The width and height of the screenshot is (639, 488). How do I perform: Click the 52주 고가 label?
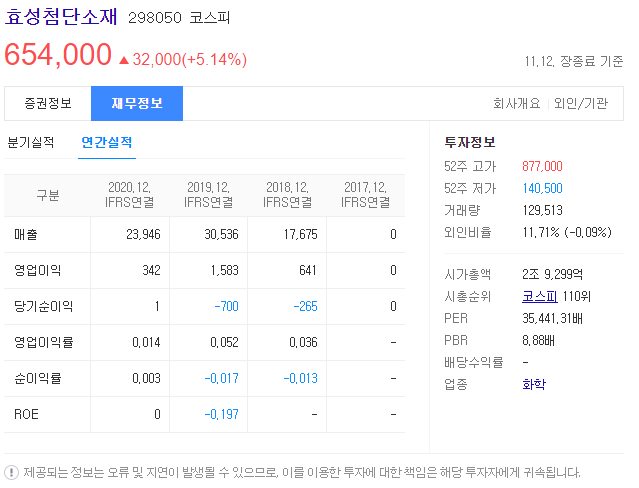tap(470, 166)
